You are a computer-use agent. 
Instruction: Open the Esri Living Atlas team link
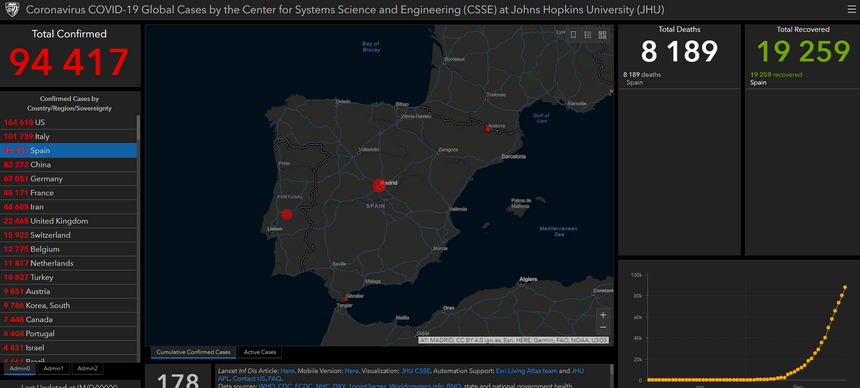[x=528, y=371]
